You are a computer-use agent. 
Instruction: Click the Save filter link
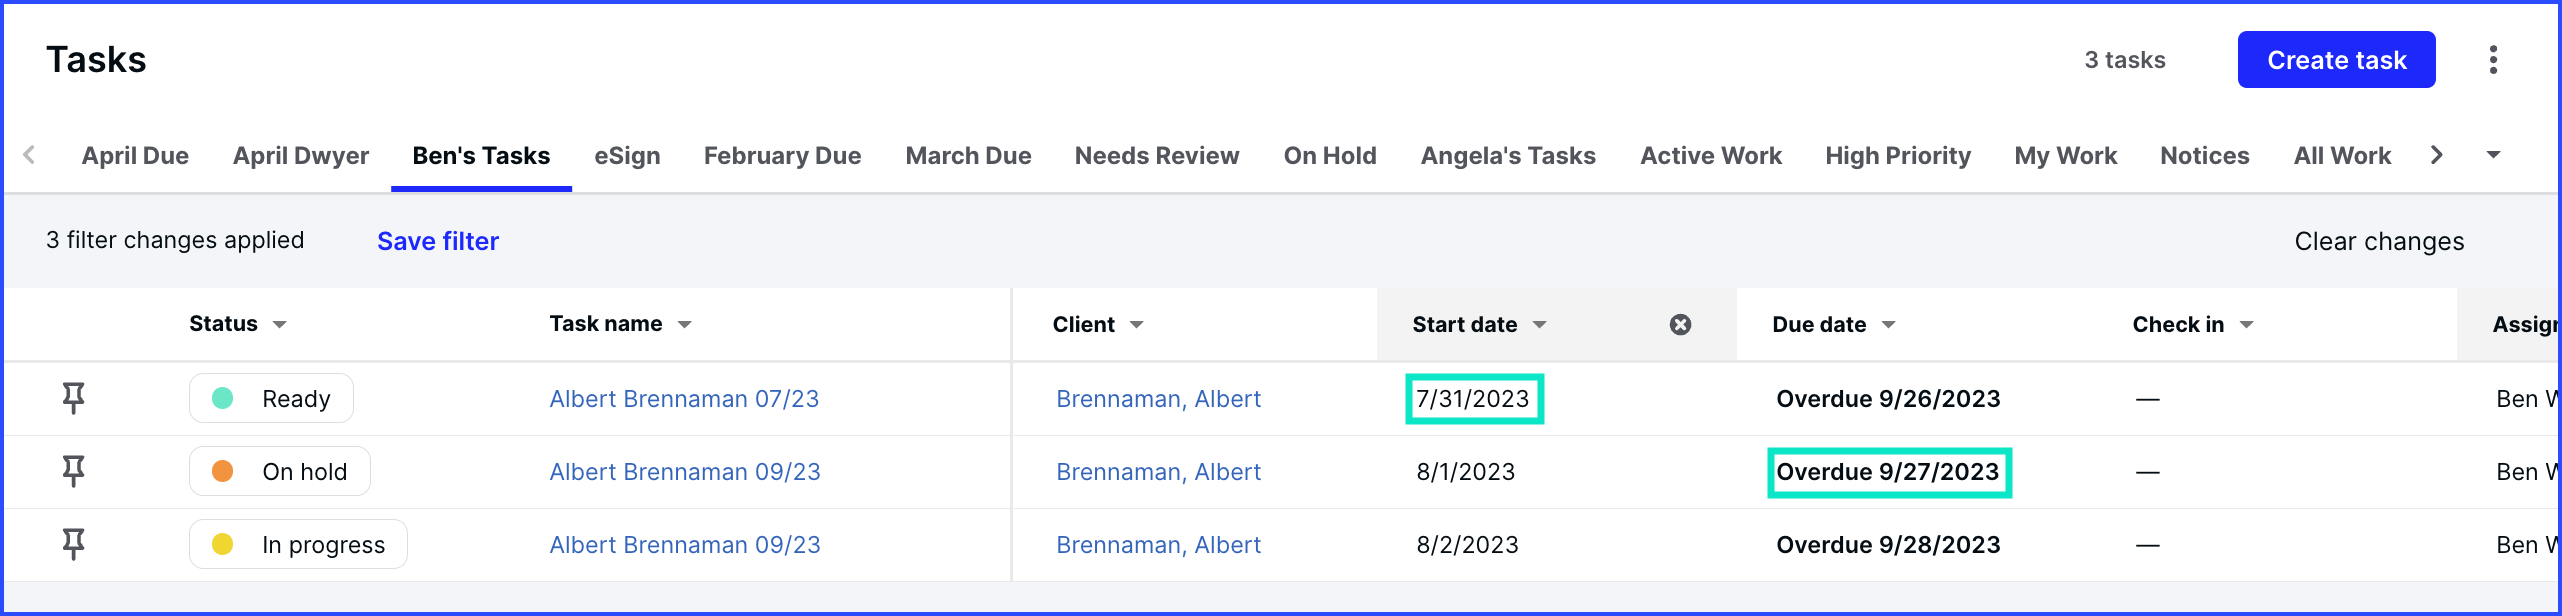[x=437, y=241]
